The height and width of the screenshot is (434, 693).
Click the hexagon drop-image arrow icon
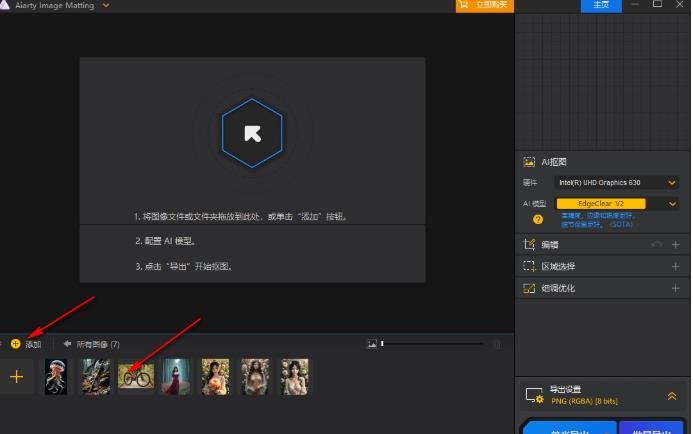252,133
